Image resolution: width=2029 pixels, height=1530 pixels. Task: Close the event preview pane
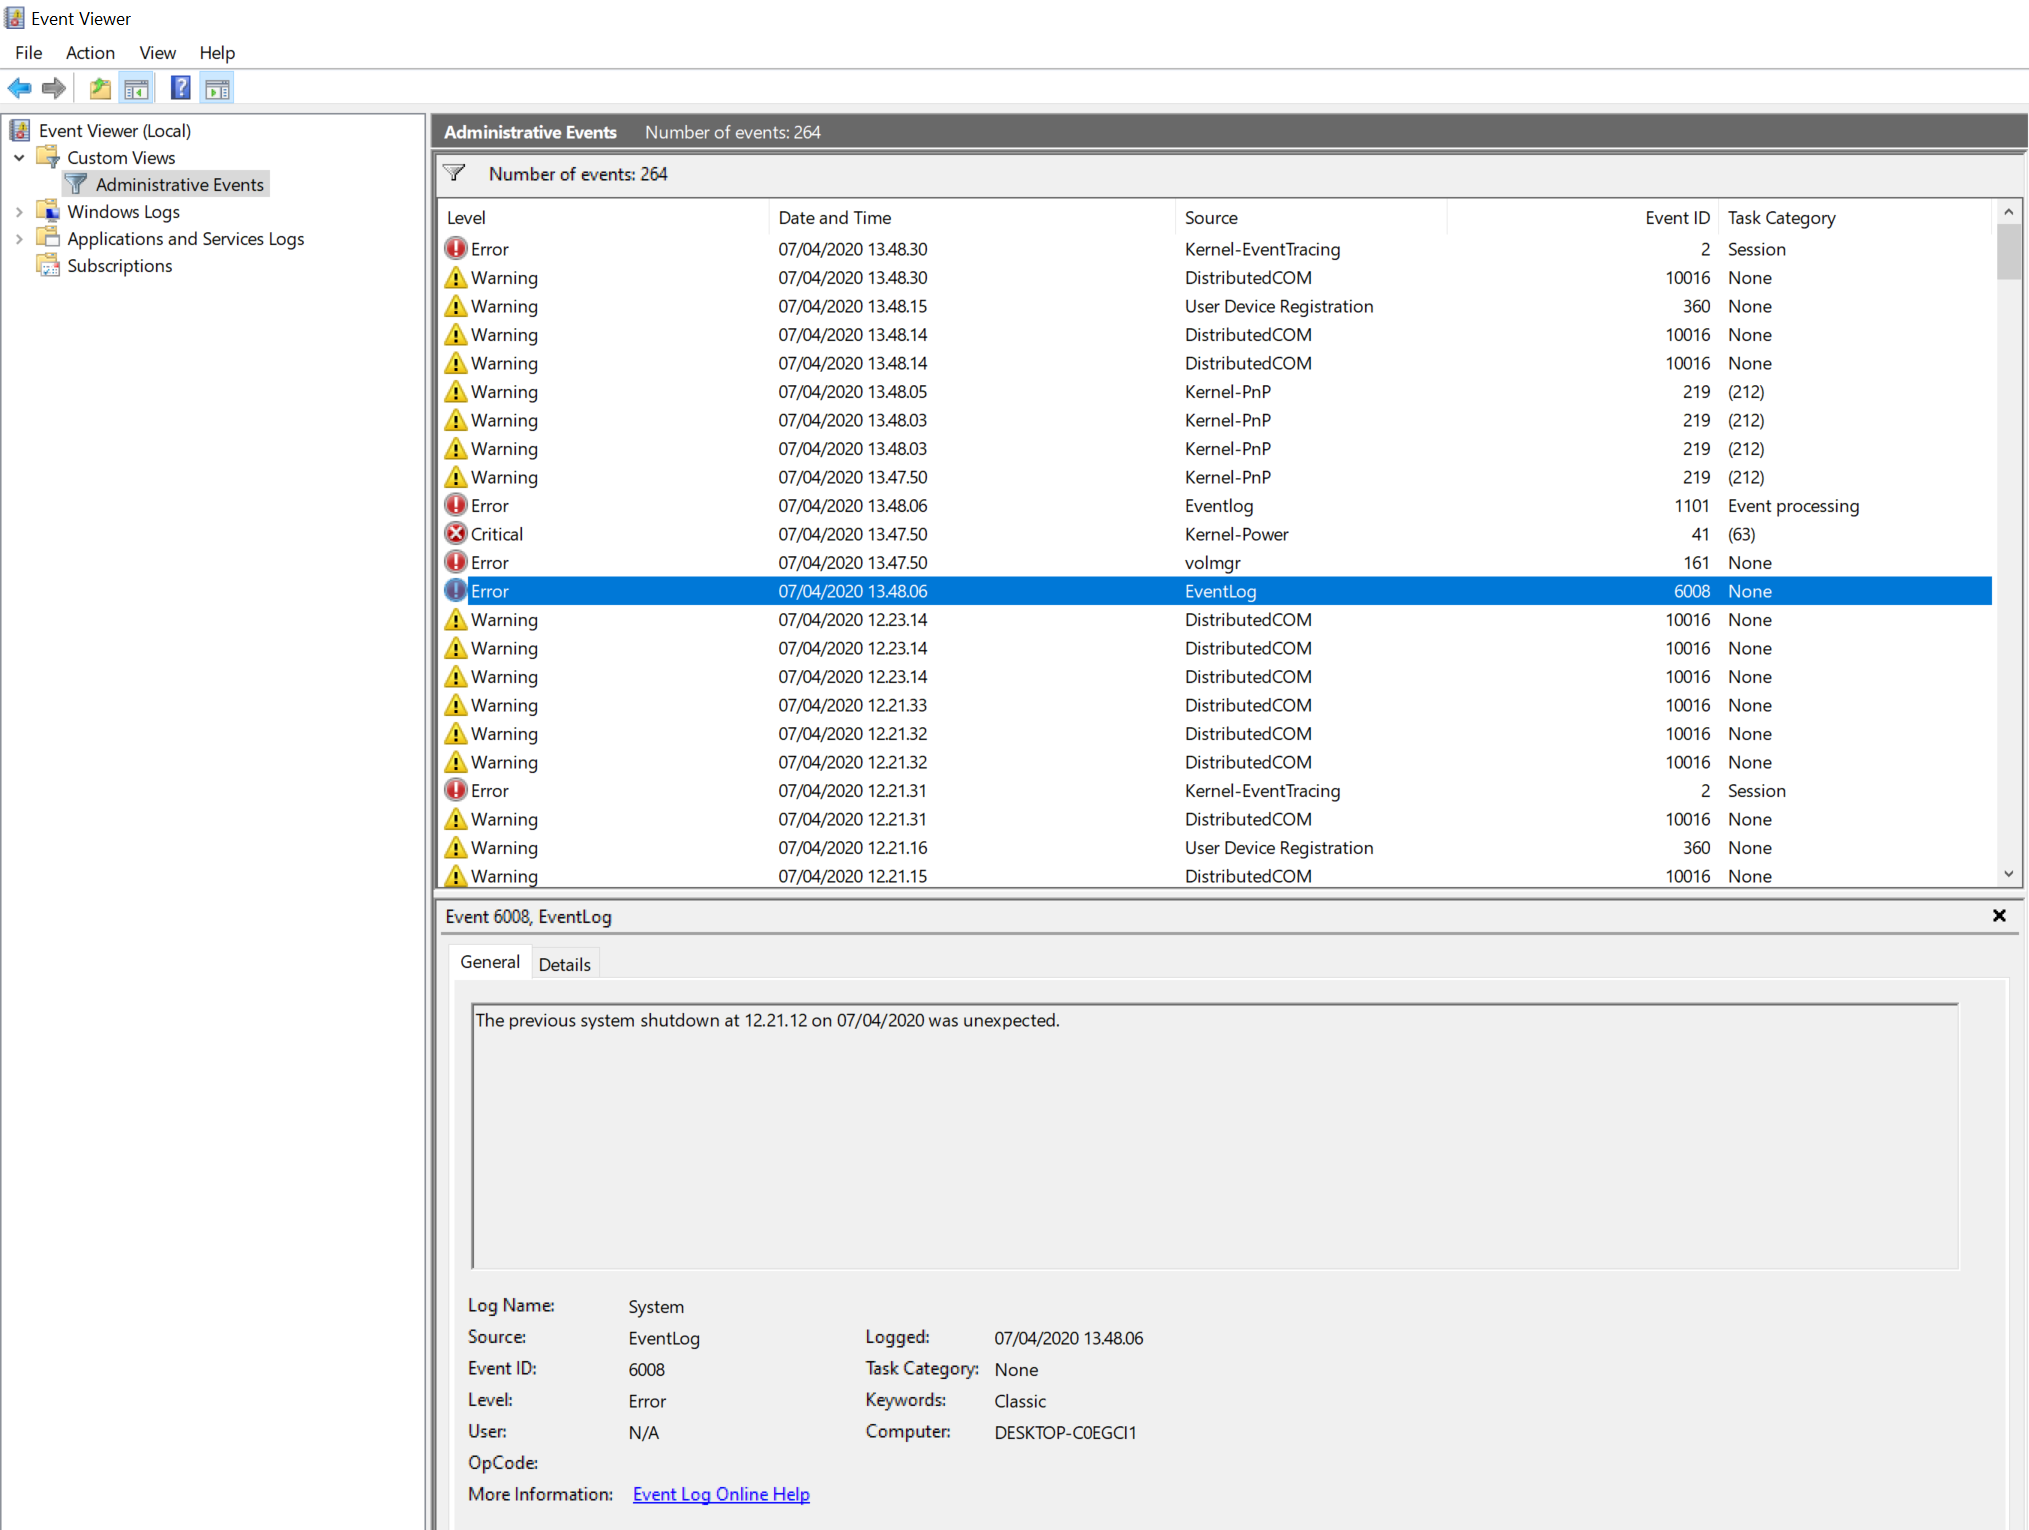coord(1999,915)
